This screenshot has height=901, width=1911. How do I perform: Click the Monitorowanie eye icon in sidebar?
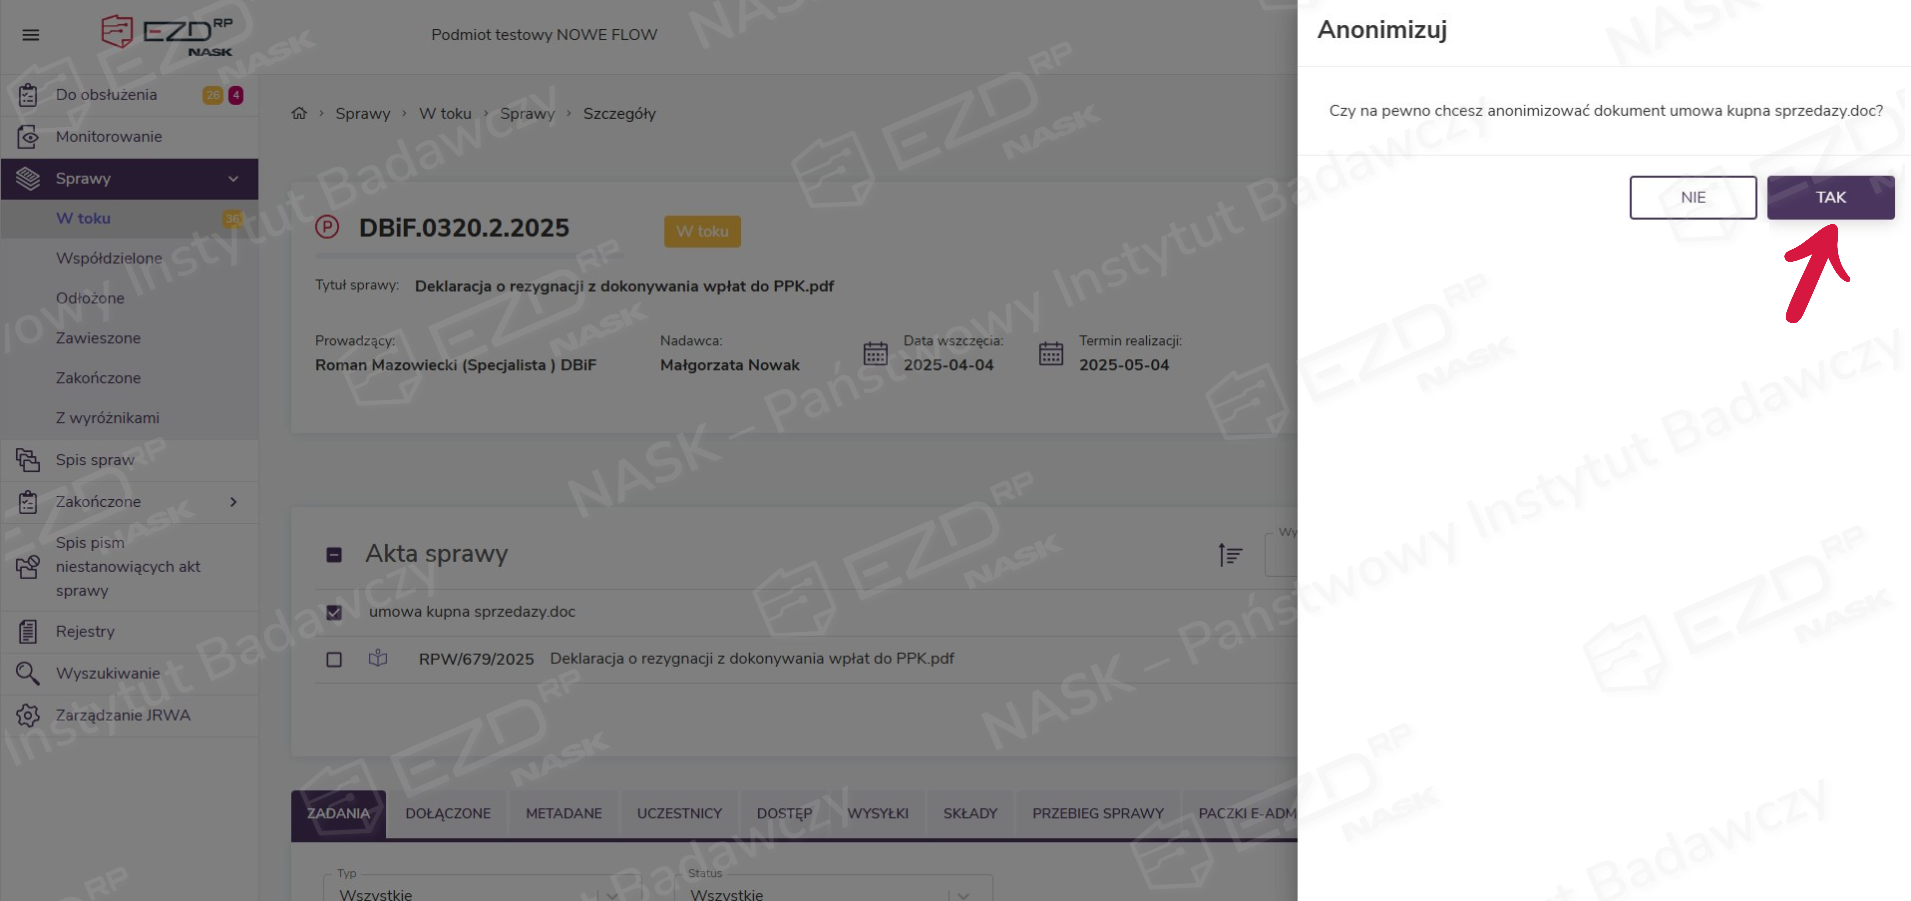28,137
